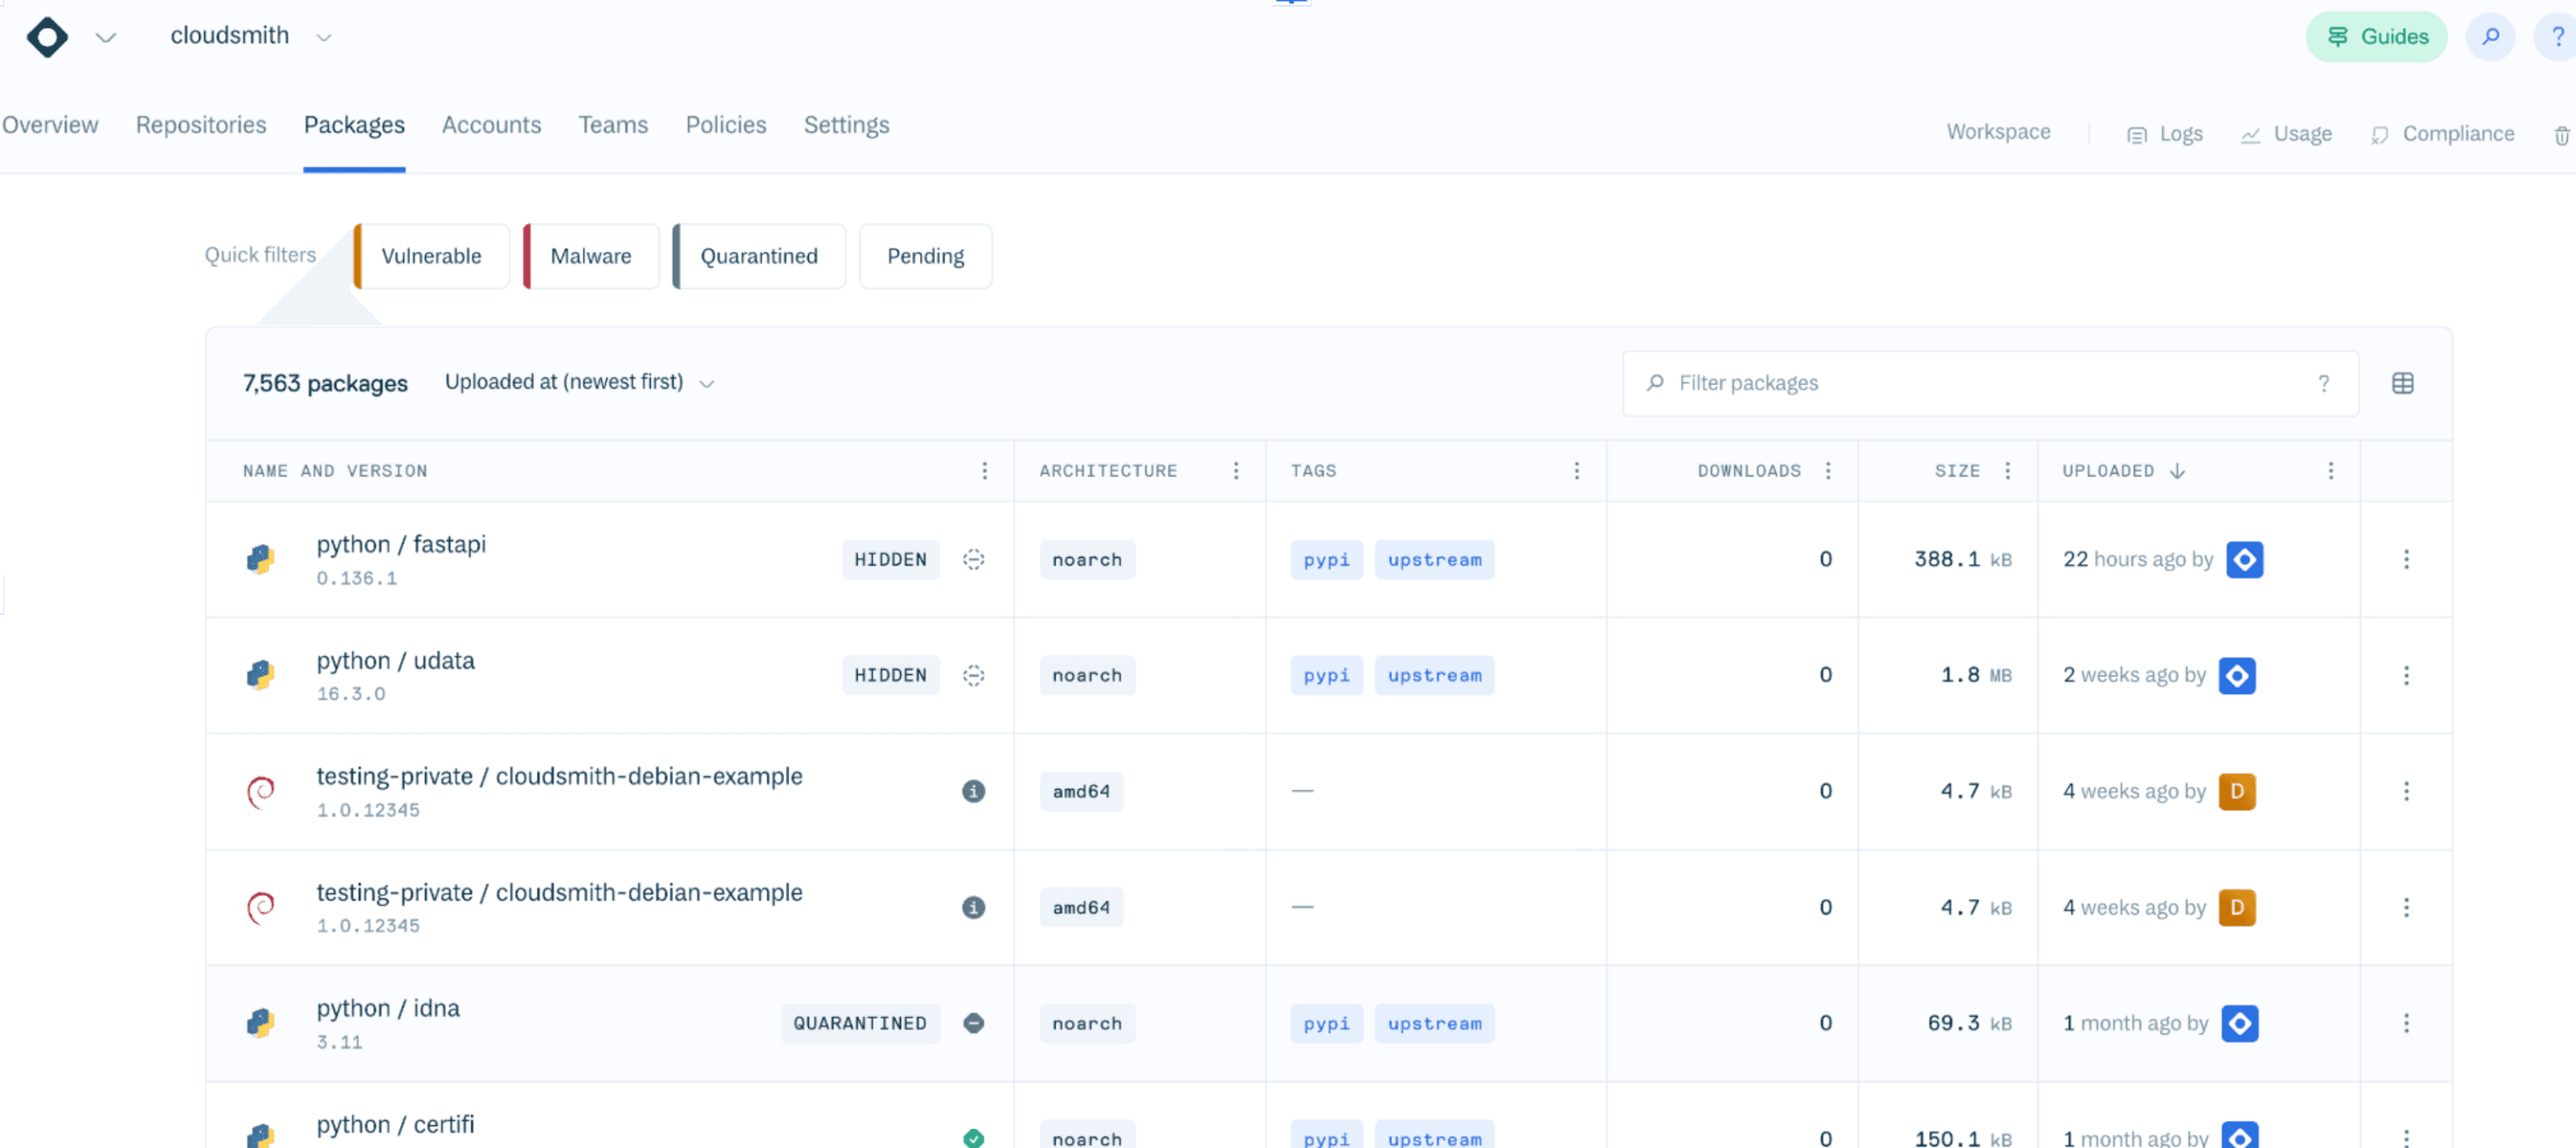
Task: Click the Python icon for fastapi
Action: coord(261,559)
